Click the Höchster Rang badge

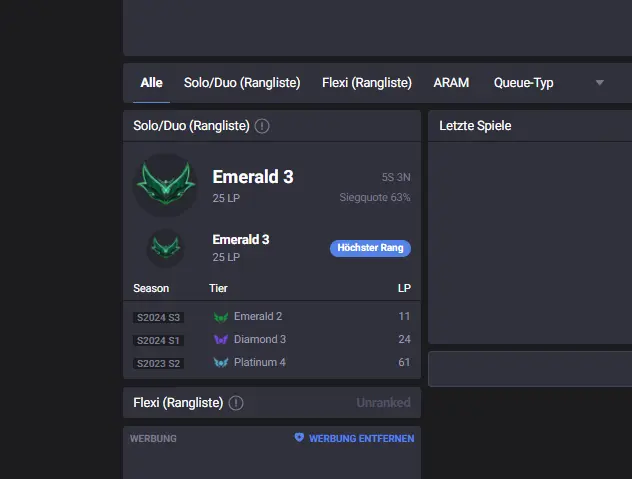[x=370, y=248]
